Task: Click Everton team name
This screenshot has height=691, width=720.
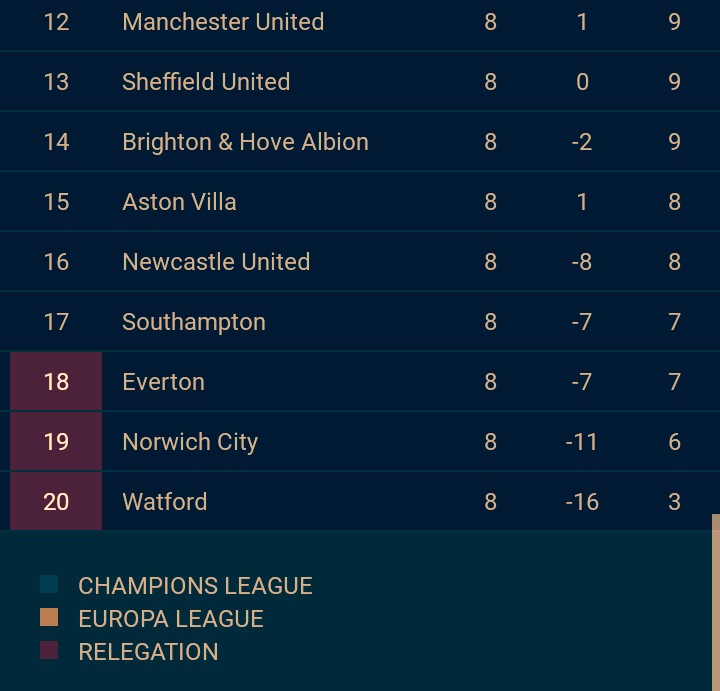Action: [x=163, y=382]
